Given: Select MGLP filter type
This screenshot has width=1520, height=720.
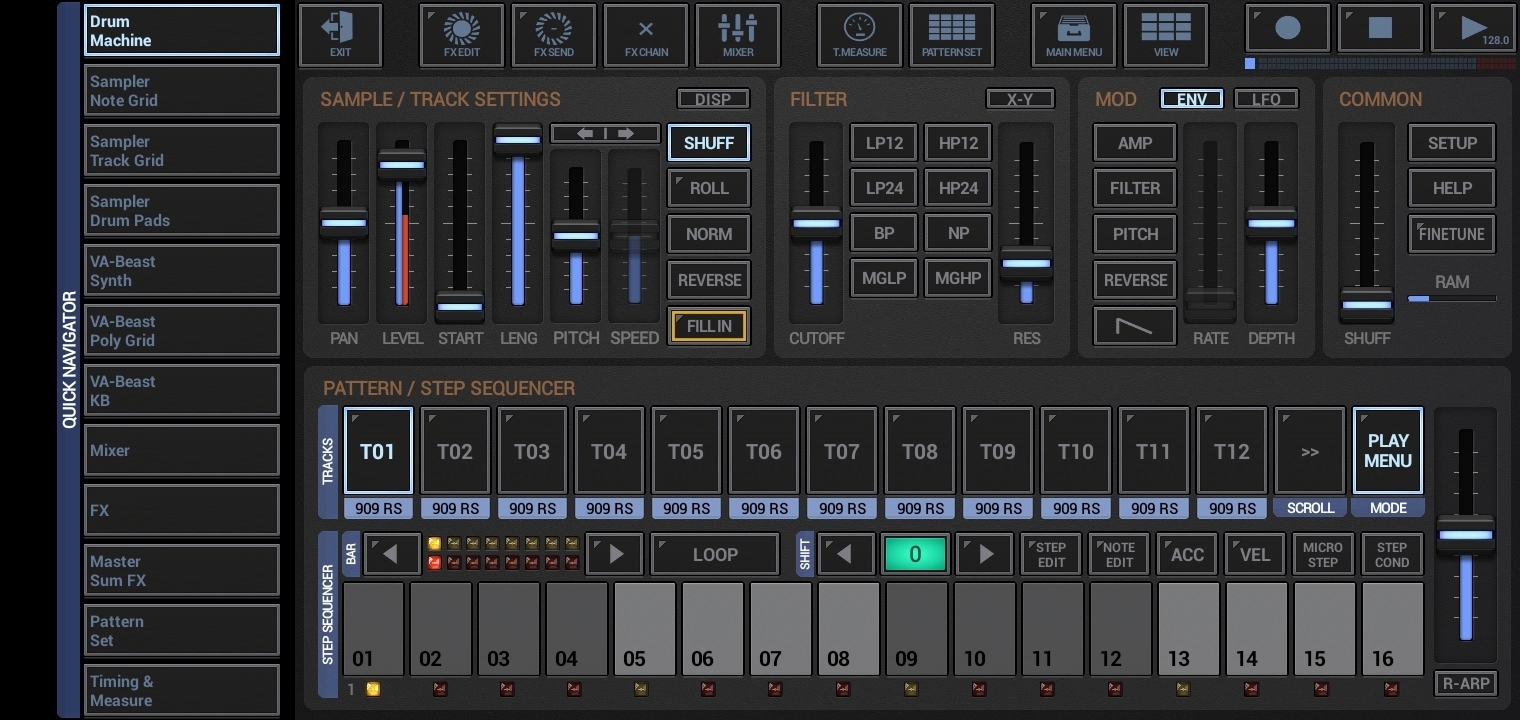Looking at the screenshot, I should click(x=884, y=278).
